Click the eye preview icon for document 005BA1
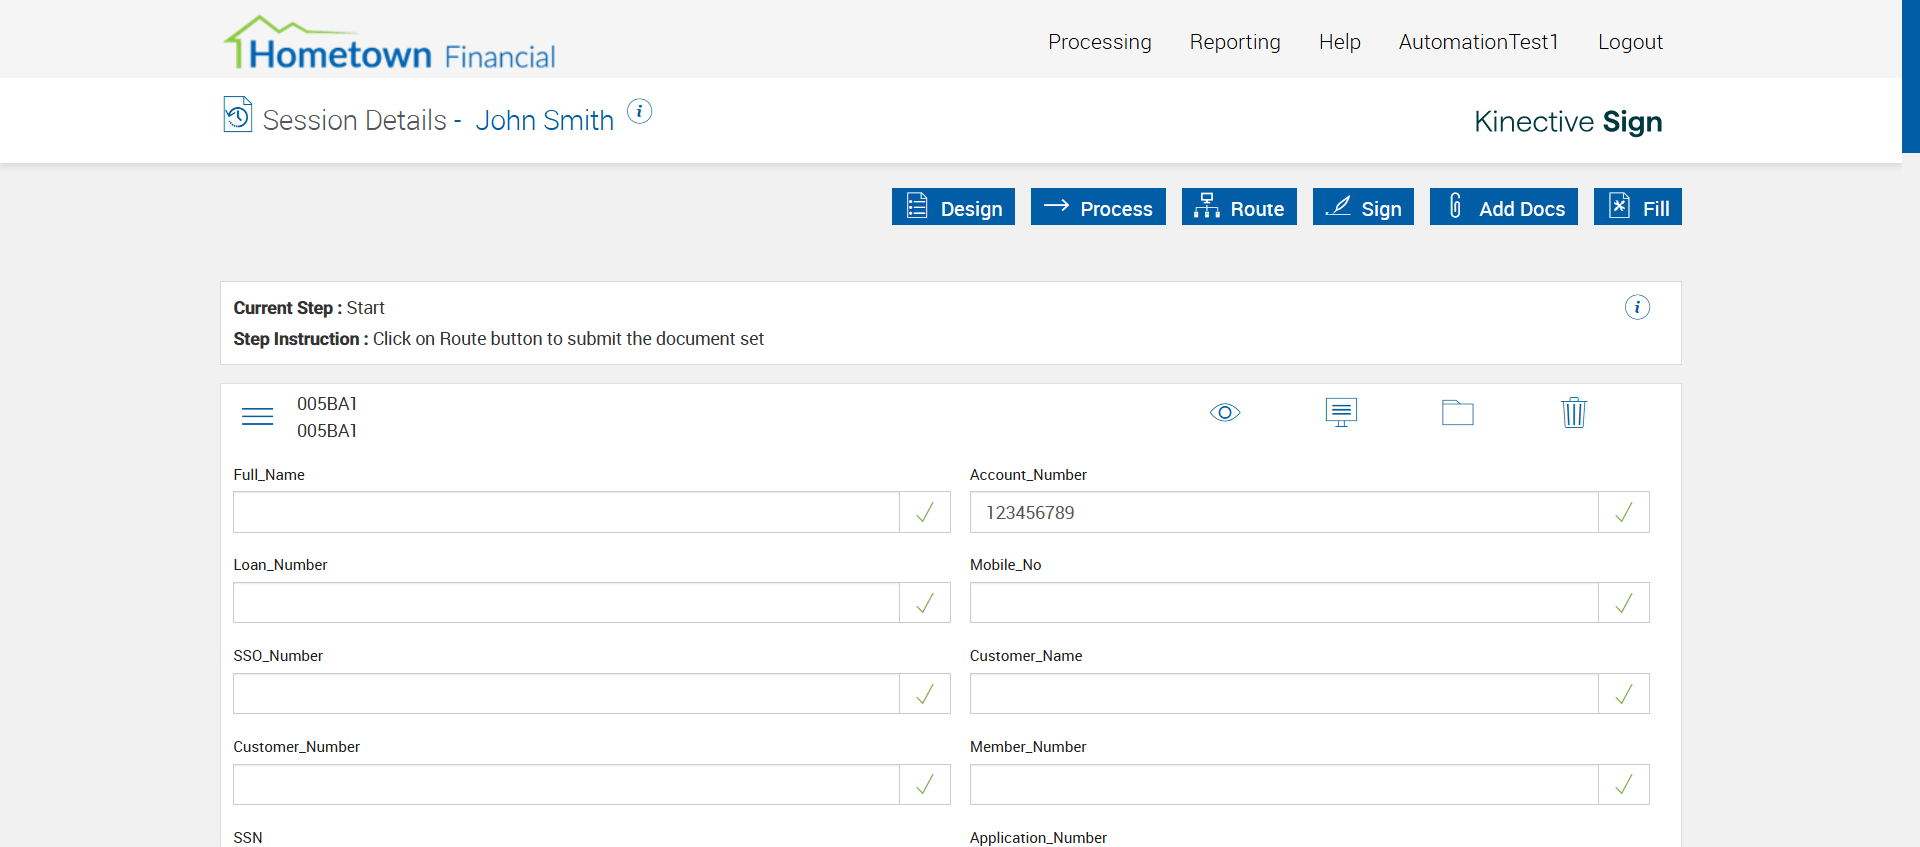 pos(1224,413)
